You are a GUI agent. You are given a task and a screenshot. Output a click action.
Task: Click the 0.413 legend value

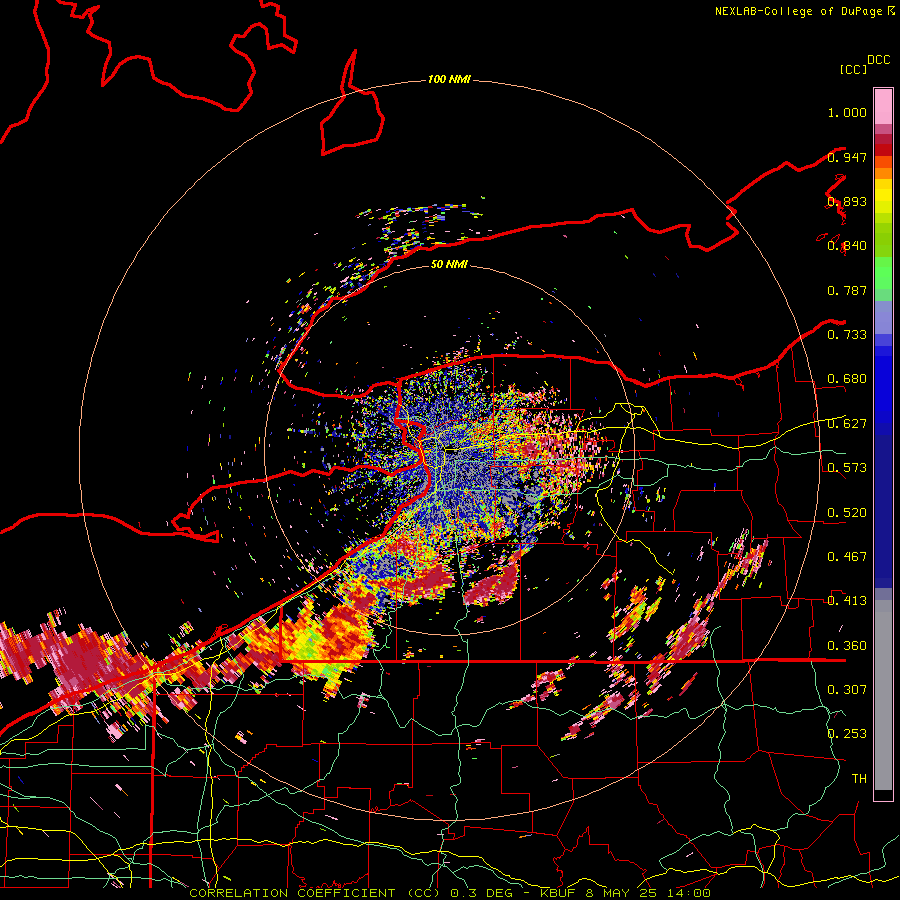847,601
